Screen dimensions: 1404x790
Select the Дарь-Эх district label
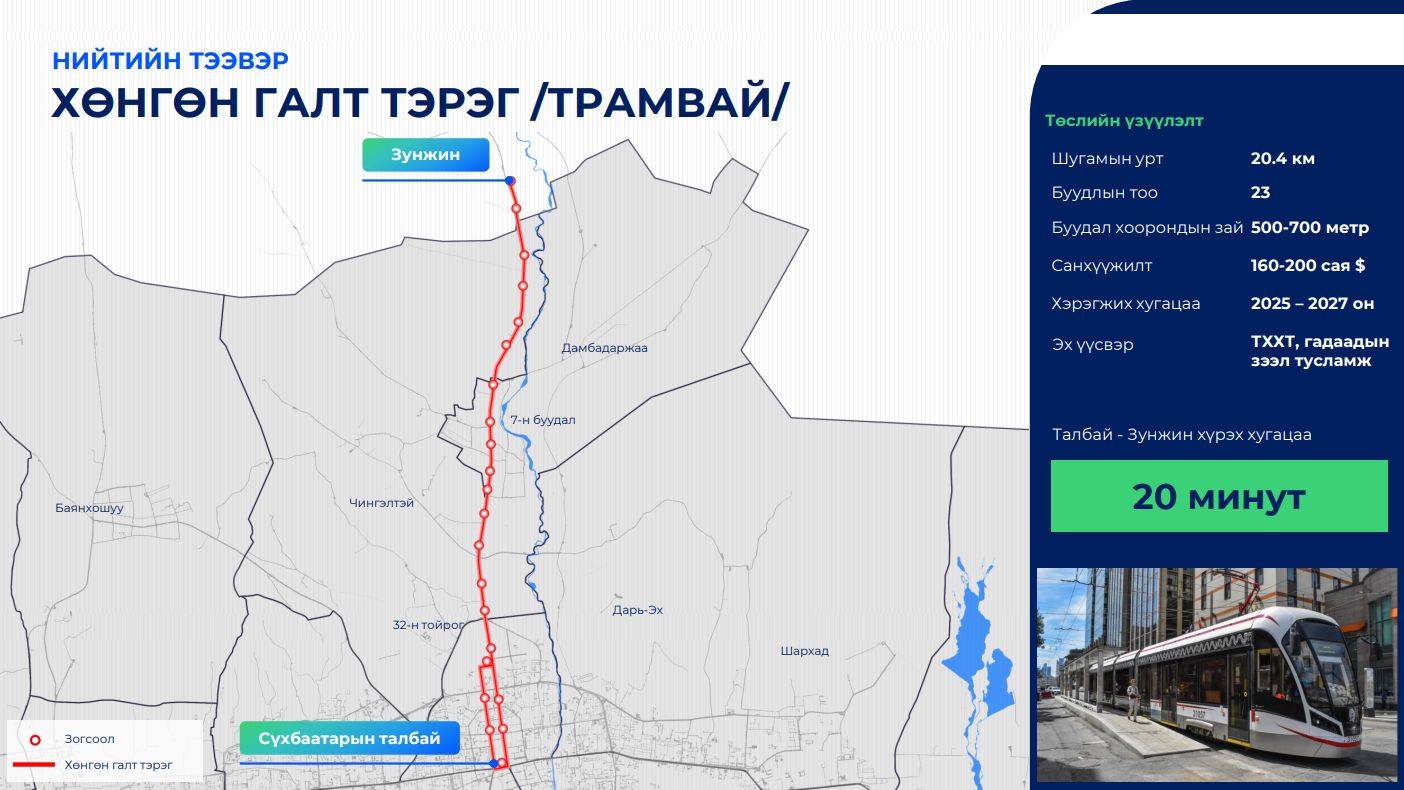(x=640, y=609)
